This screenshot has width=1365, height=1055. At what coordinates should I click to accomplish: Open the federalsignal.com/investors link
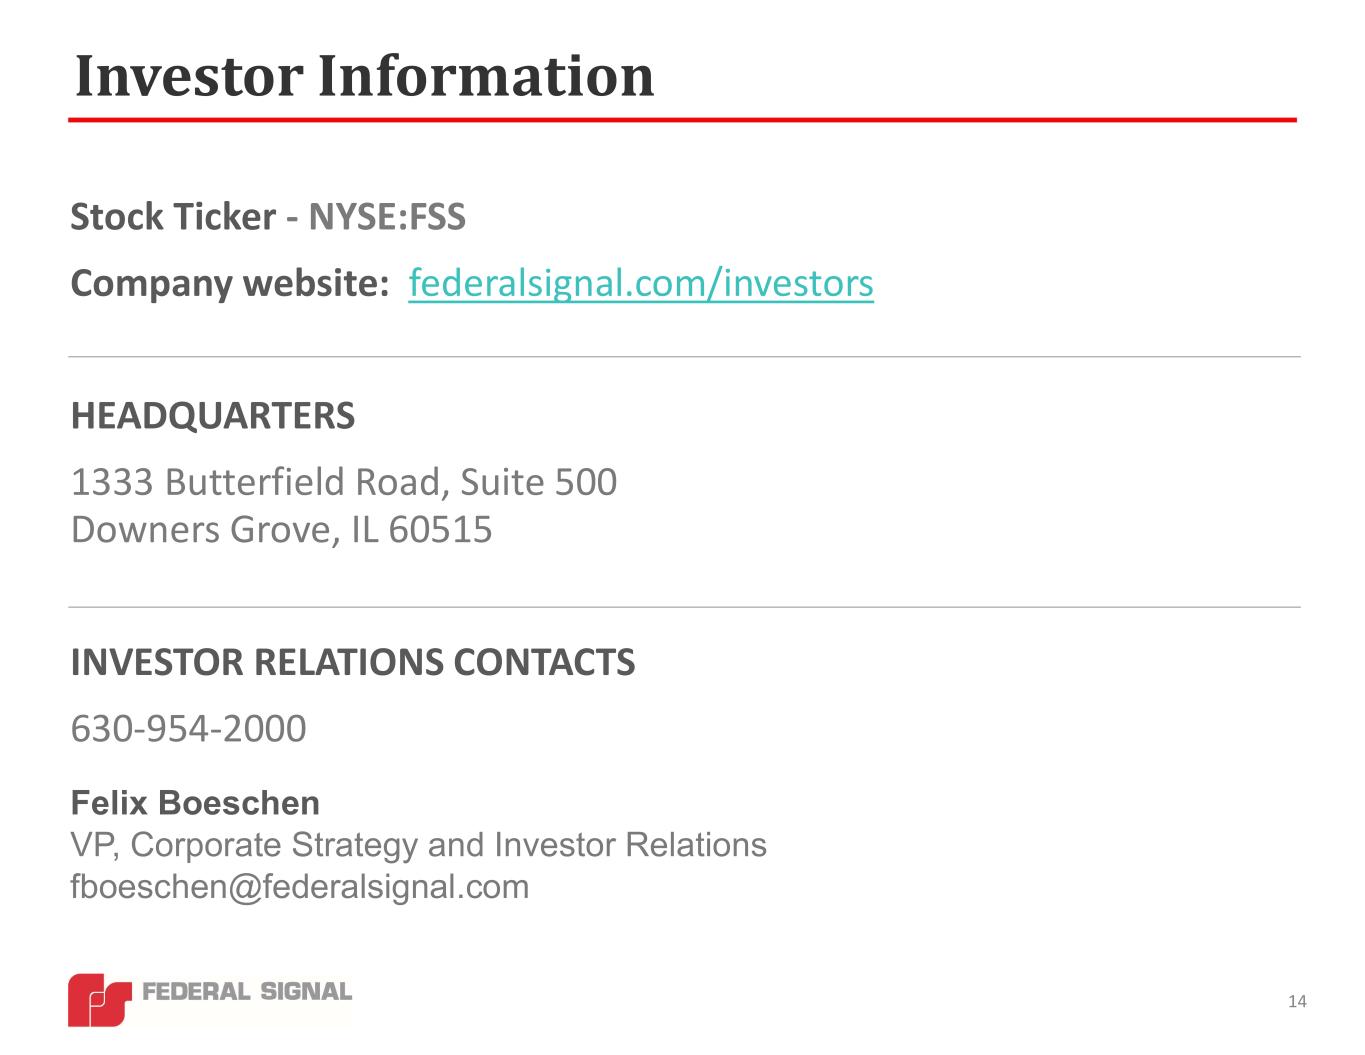[x=641, y=284]
